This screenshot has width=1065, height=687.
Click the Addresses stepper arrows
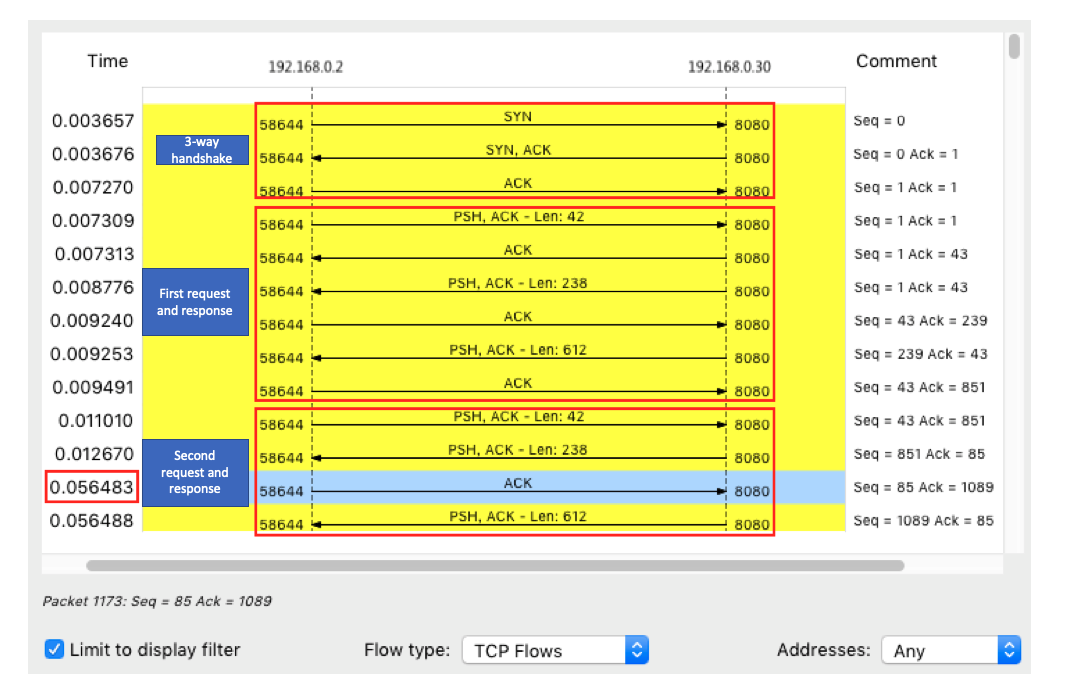1009,650
